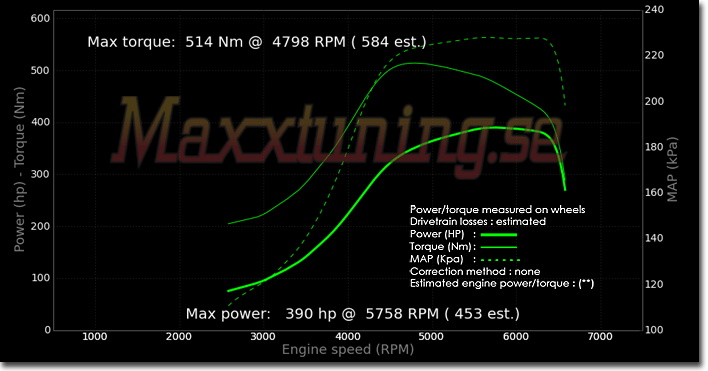Click the 6000 RPM x-axis tick label
The width and height of the screenshot is (708, 371).
click(x=516, y=337)
